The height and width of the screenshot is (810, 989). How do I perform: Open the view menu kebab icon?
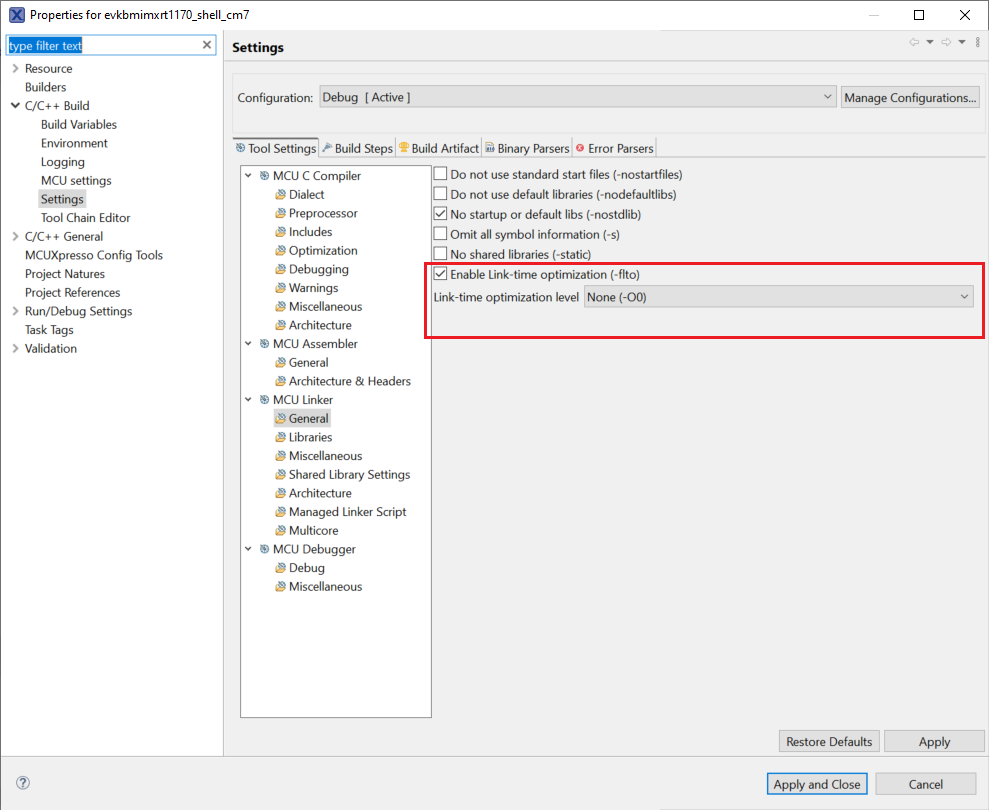[x=977, y=42]
